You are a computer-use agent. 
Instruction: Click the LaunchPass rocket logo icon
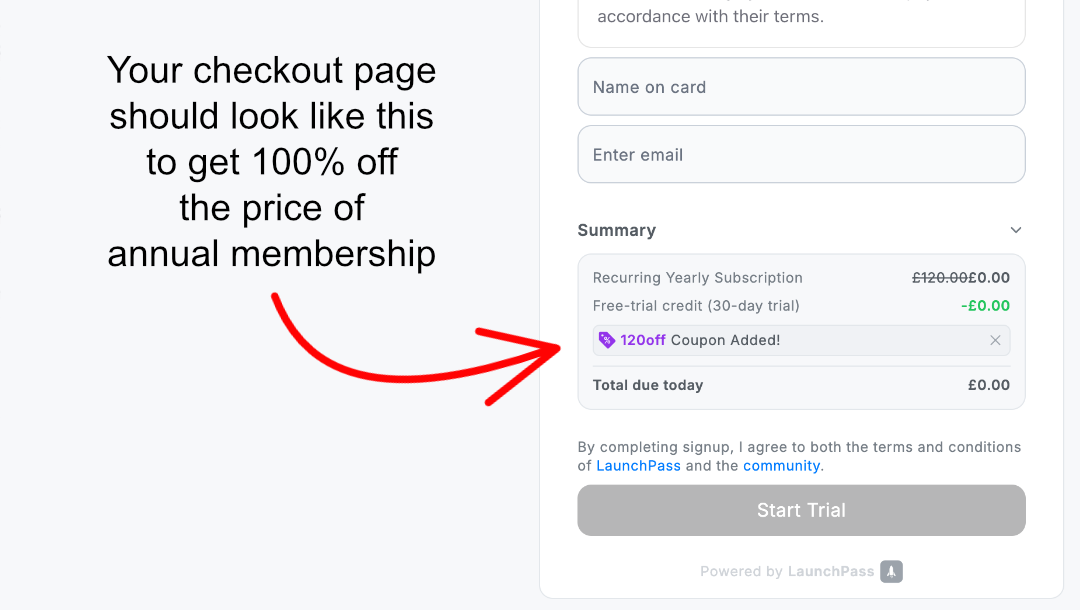[x=891, y=571]
